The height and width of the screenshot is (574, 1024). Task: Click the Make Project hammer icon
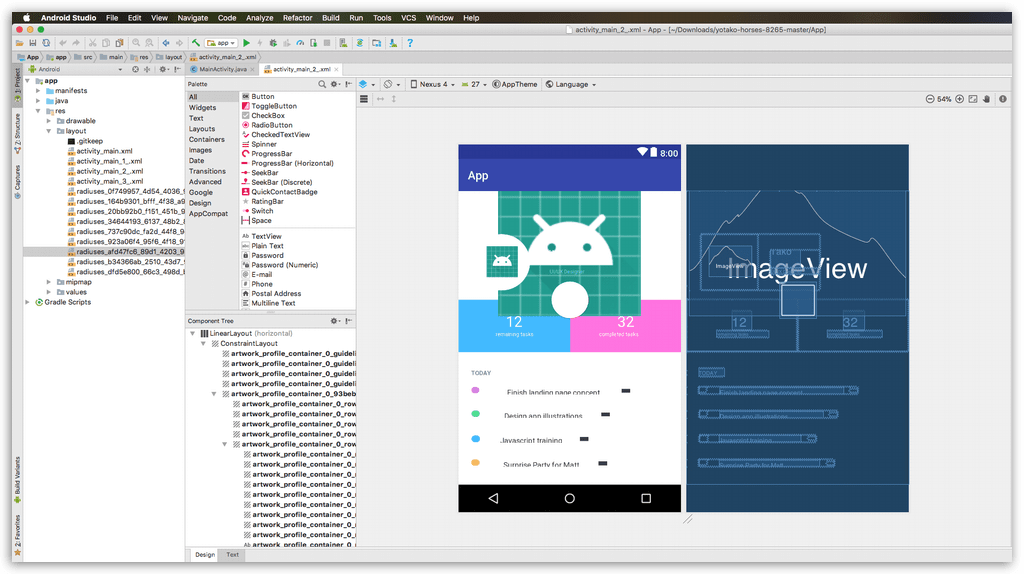tap(196, 43)
